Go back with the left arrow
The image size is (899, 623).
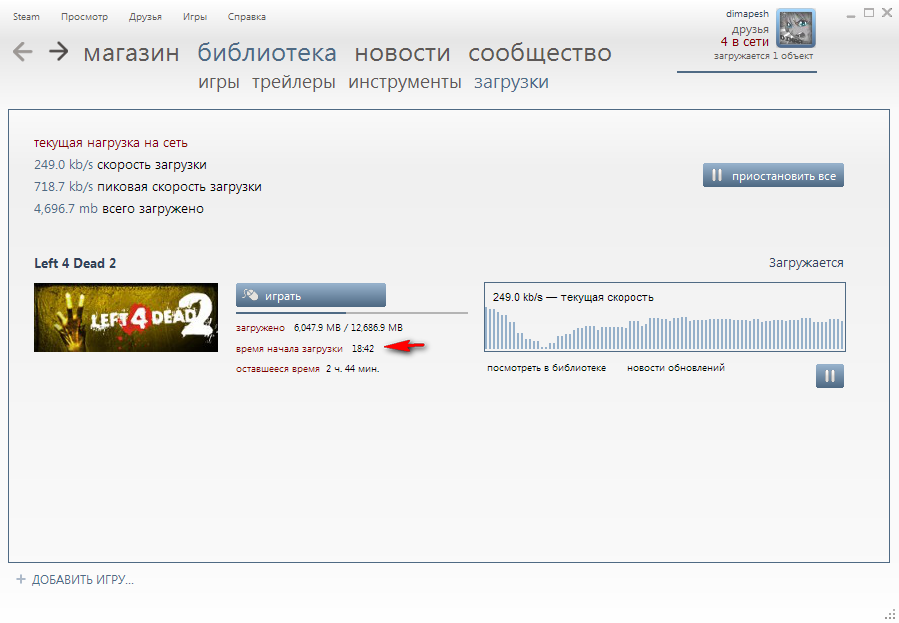point(22,52)
